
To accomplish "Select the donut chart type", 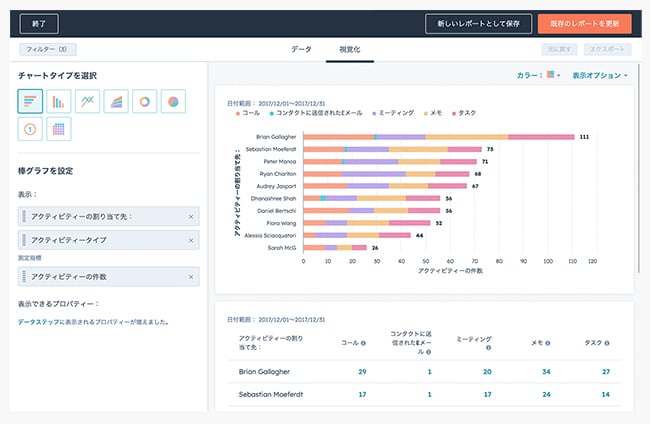I will (x=145, y=101).
